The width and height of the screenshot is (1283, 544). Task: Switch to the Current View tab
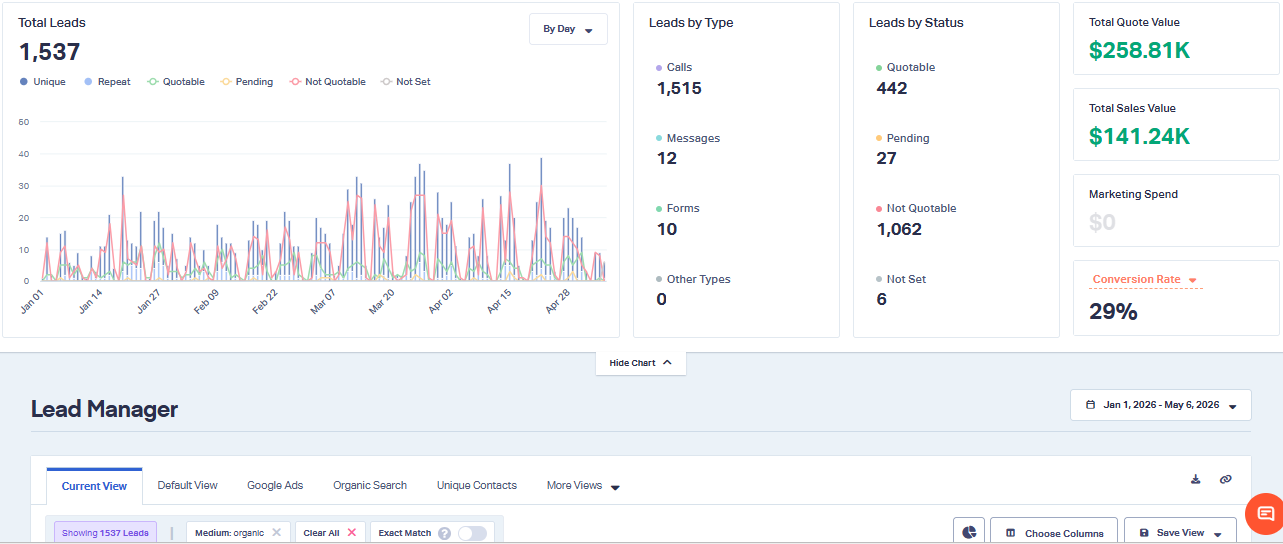(x=94, y=486)
